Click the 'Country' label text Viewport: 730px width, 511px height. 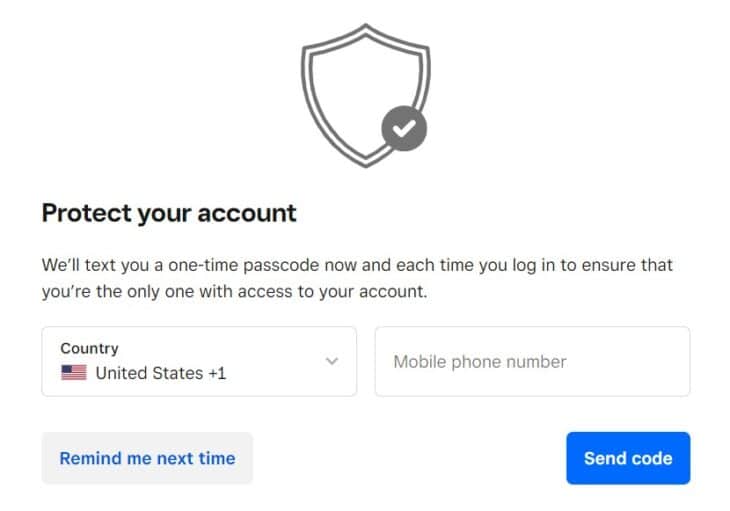89,348
